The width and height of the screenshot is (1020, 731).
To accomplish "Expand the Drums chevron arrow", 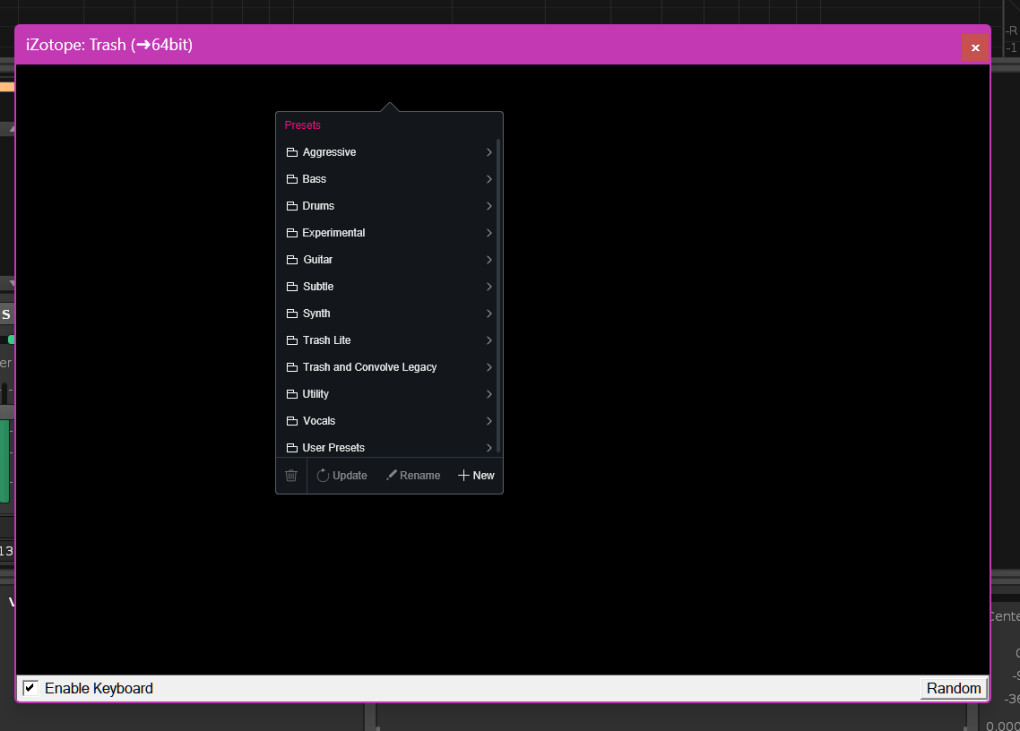I will pyautogui.click(x=489, y=206).
